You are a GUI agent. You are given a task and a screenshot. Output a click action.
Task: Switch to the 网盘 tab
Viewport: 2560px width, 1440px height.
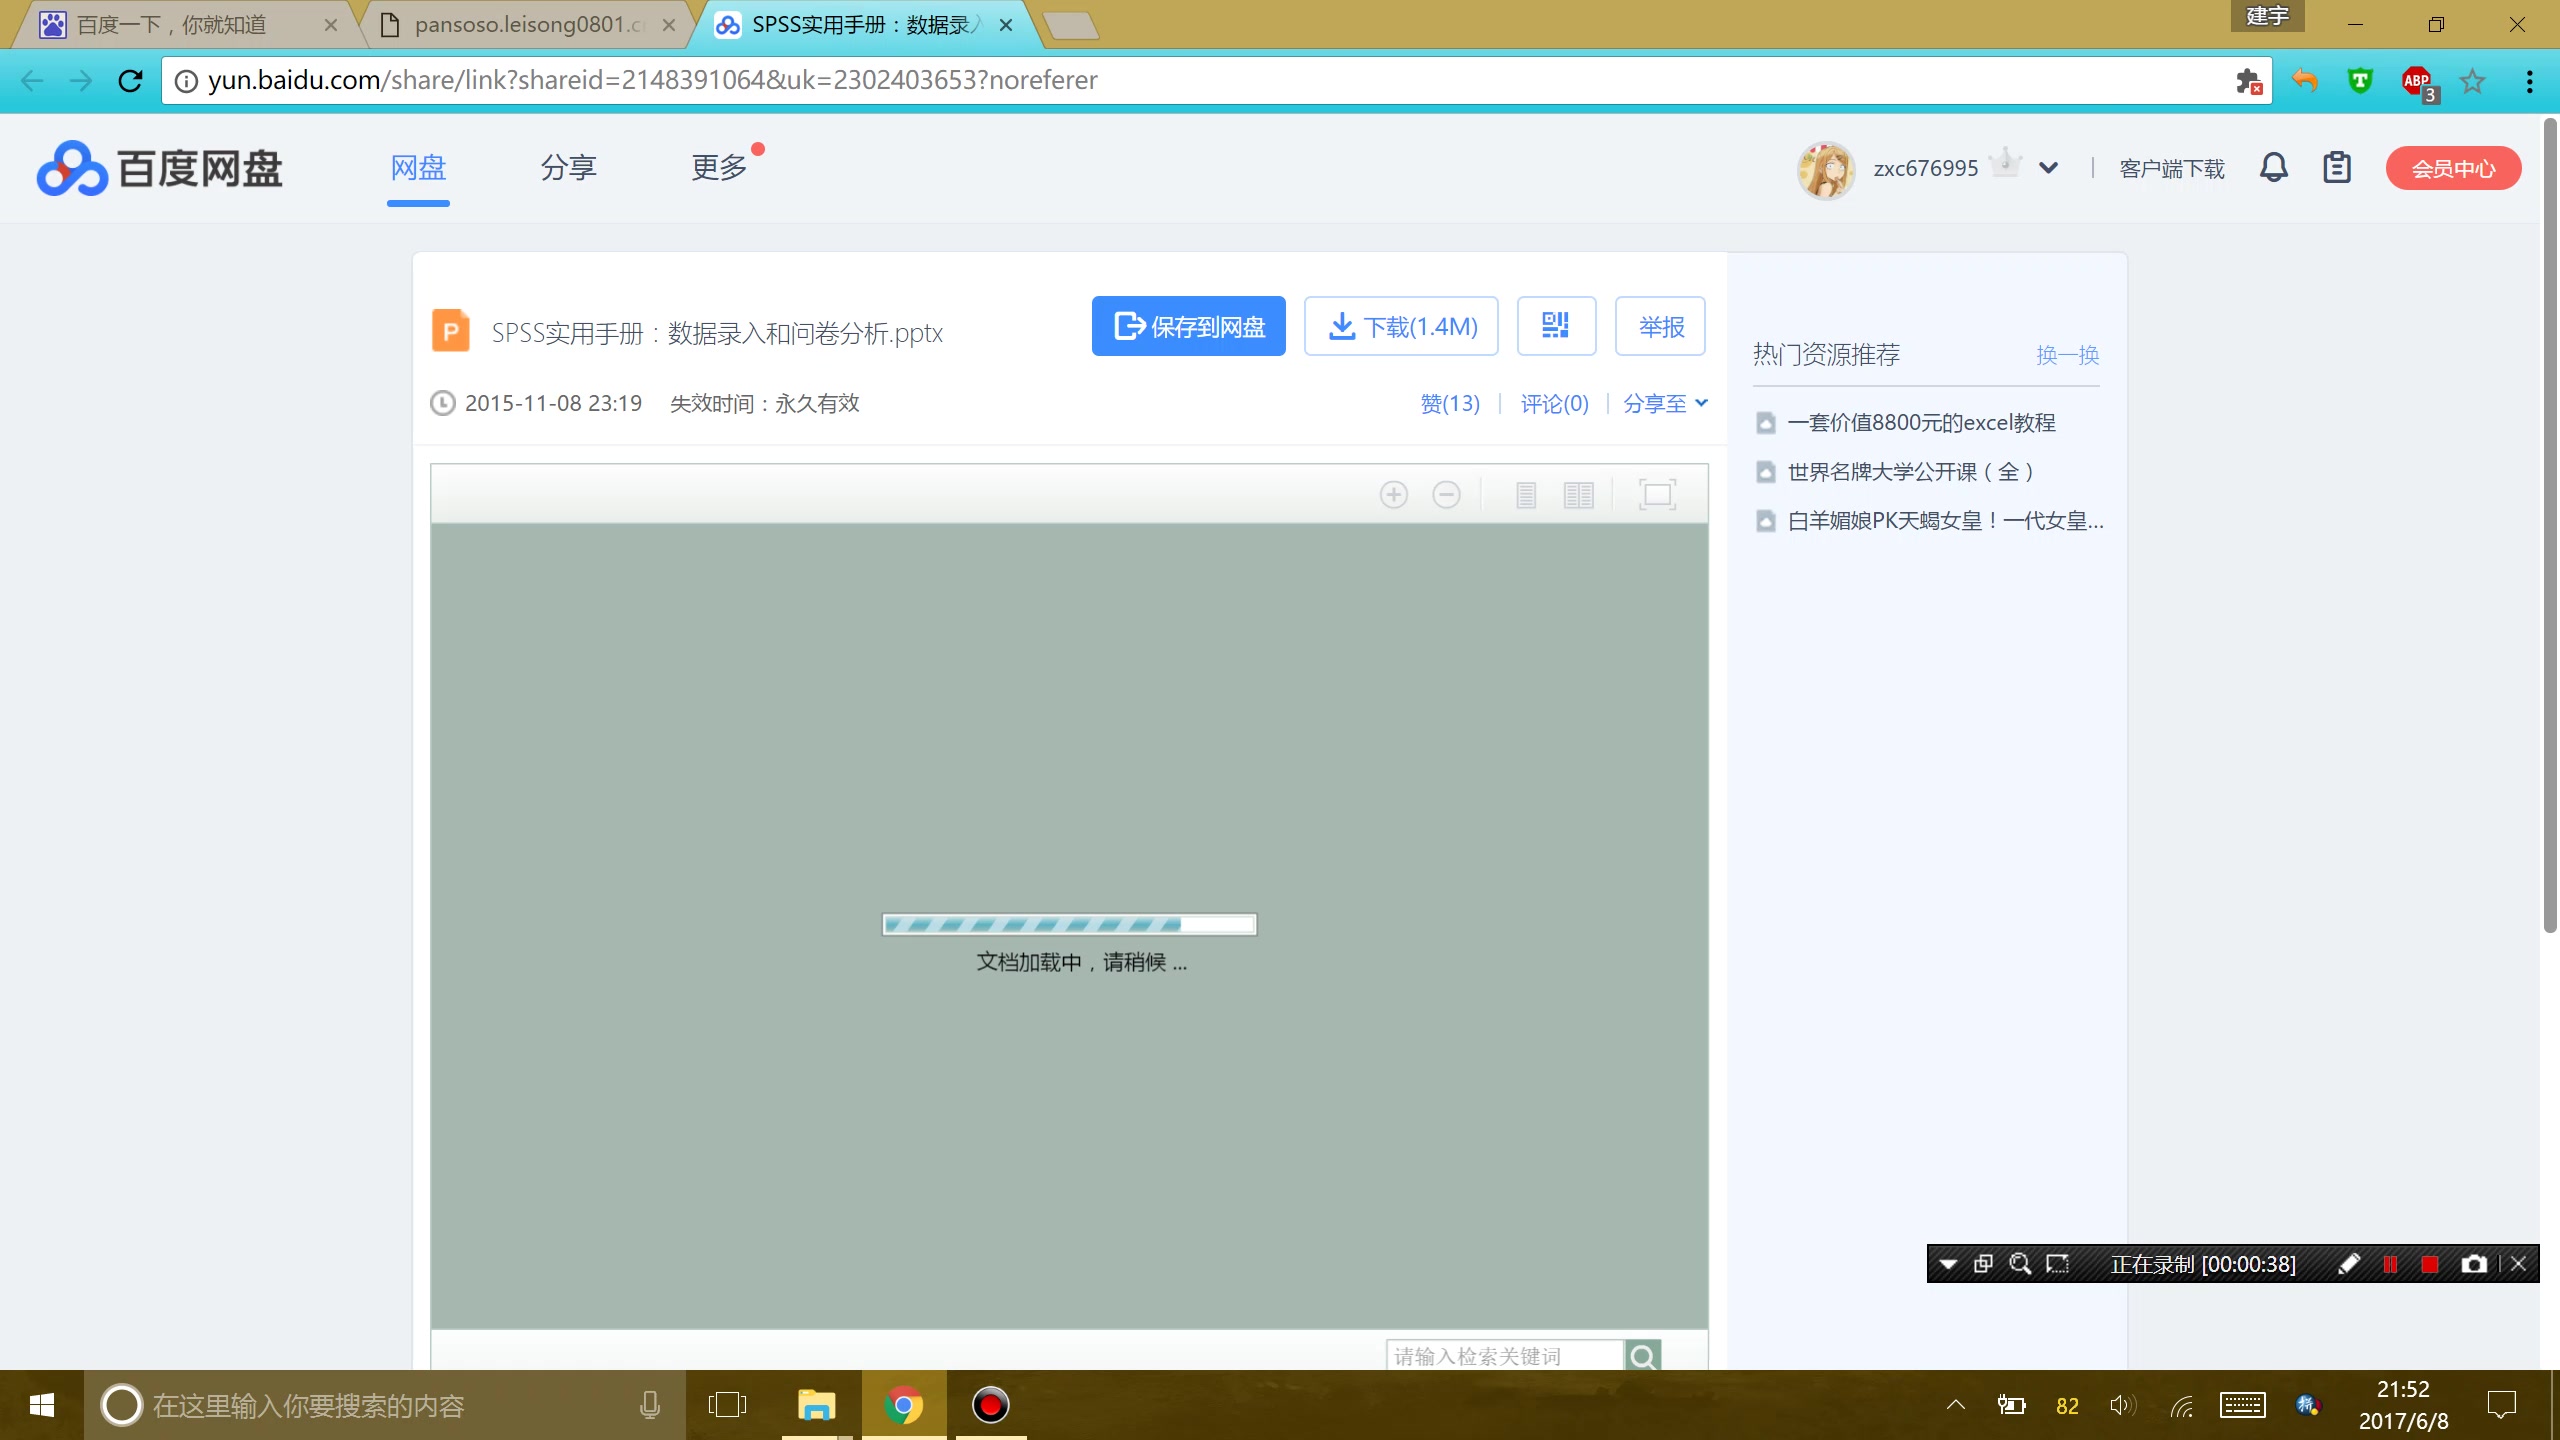tap(418, 167)
